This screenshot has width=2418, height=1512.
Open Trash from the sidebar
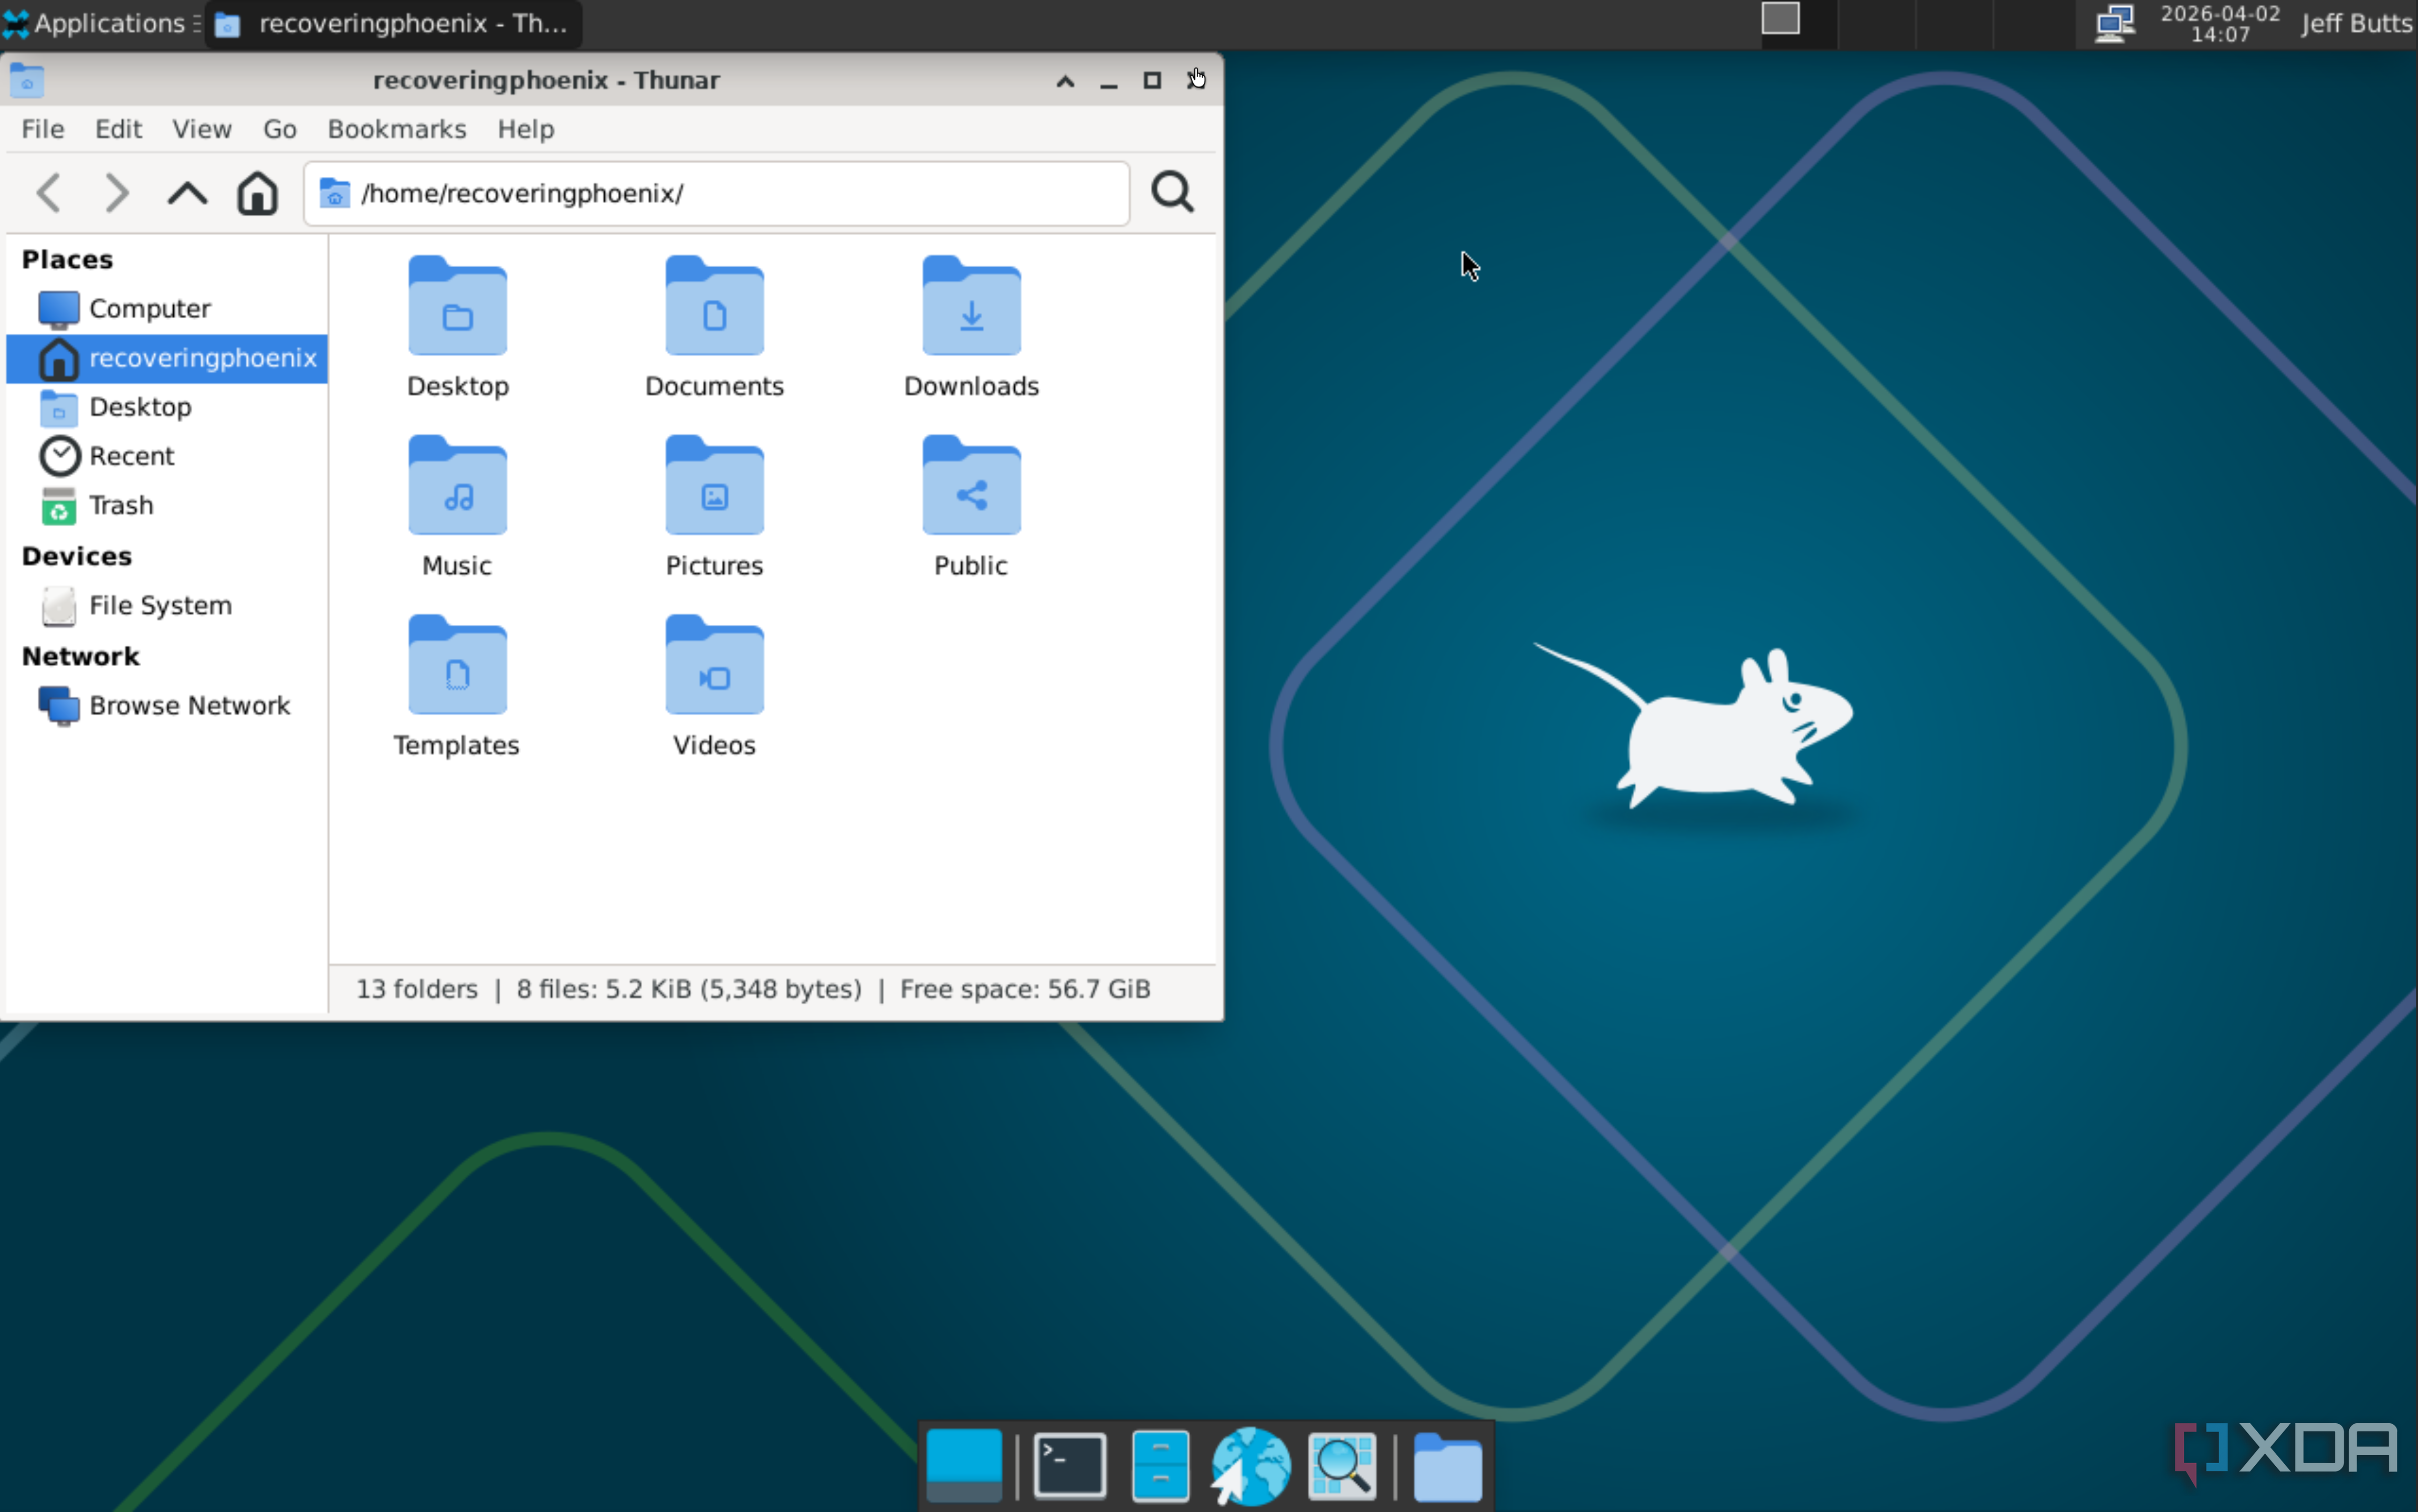167,505
